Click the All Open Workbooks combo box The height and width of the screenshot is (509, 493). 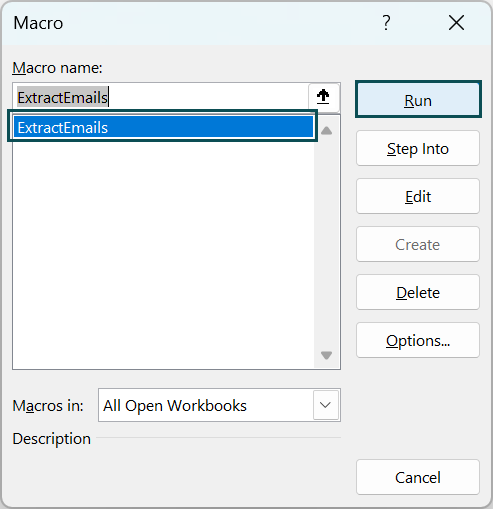tap(219, 405)
